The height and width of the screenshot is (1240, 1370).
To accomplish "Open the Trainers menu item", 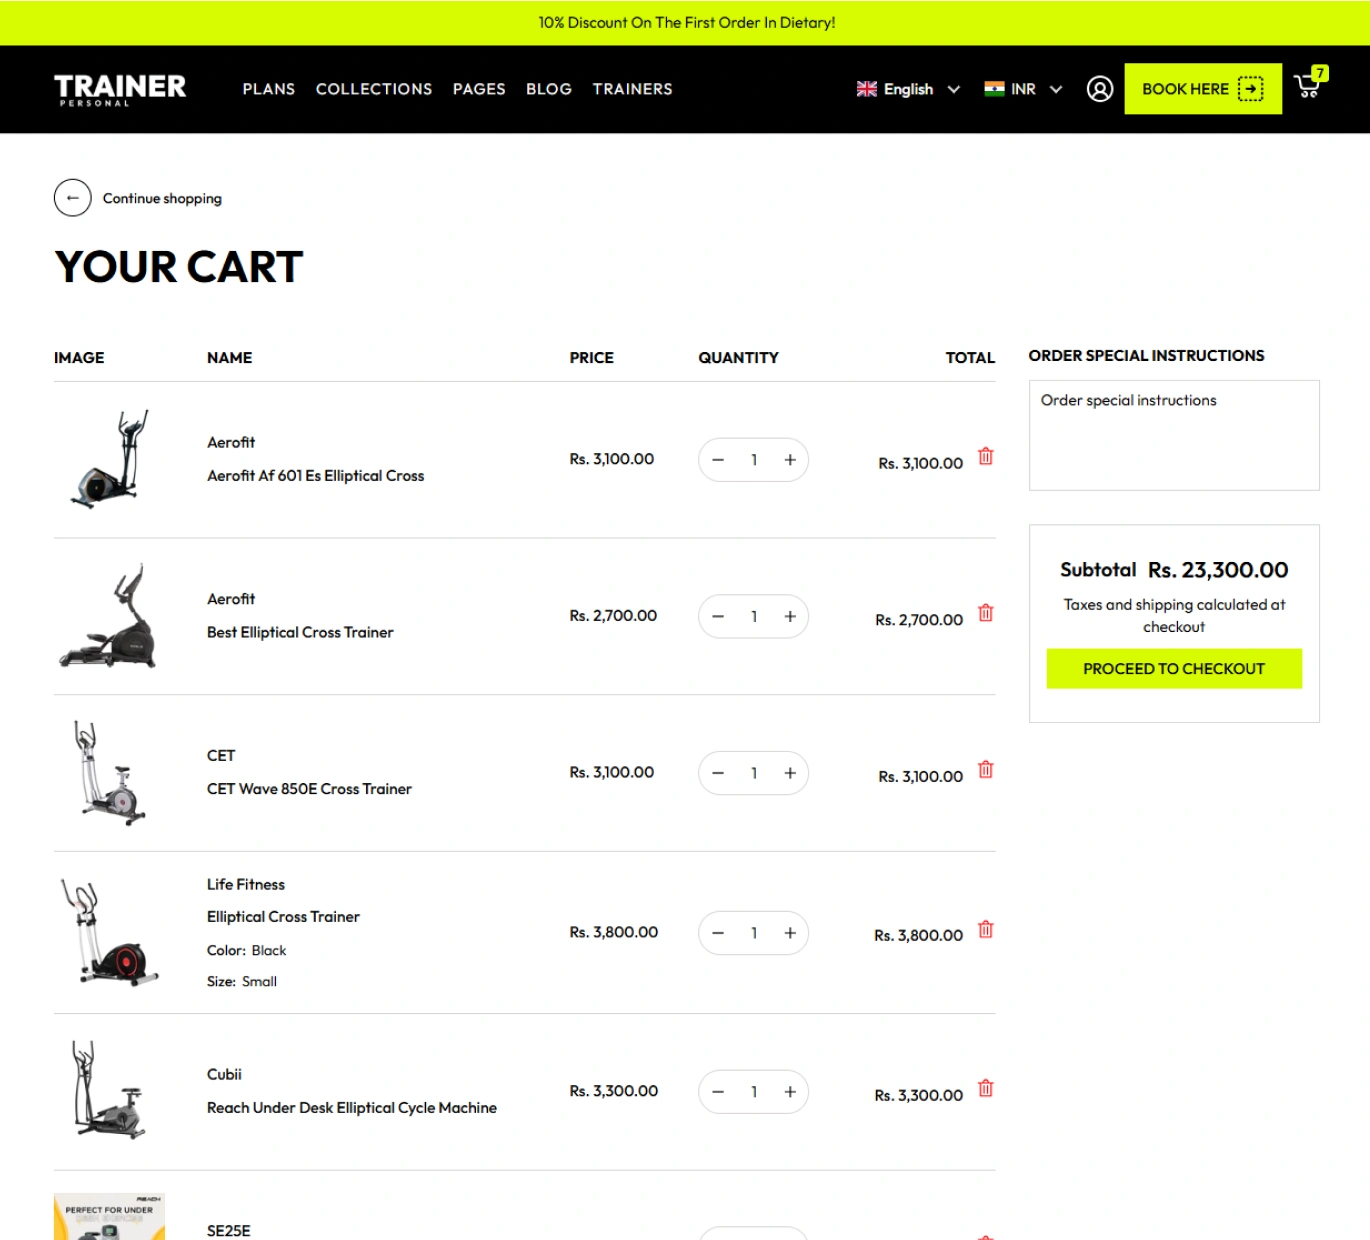I will click(632, 89).
